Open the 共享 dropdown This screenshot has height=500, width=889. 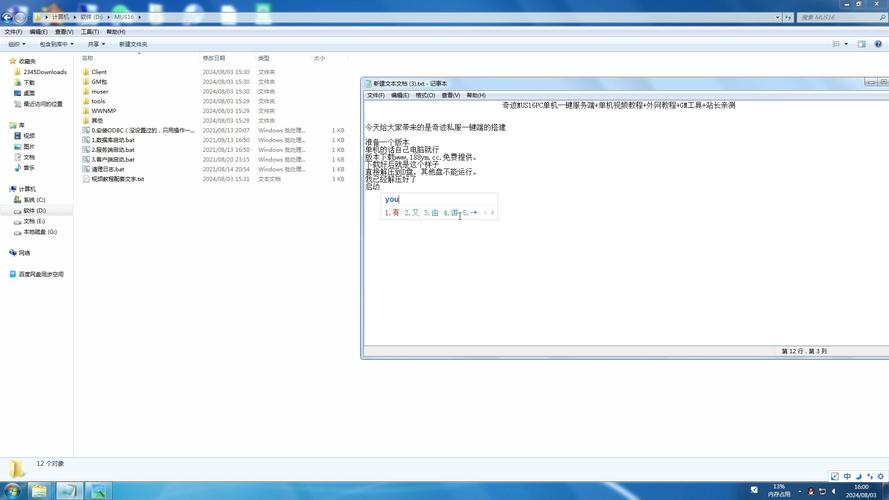(96, 44)
